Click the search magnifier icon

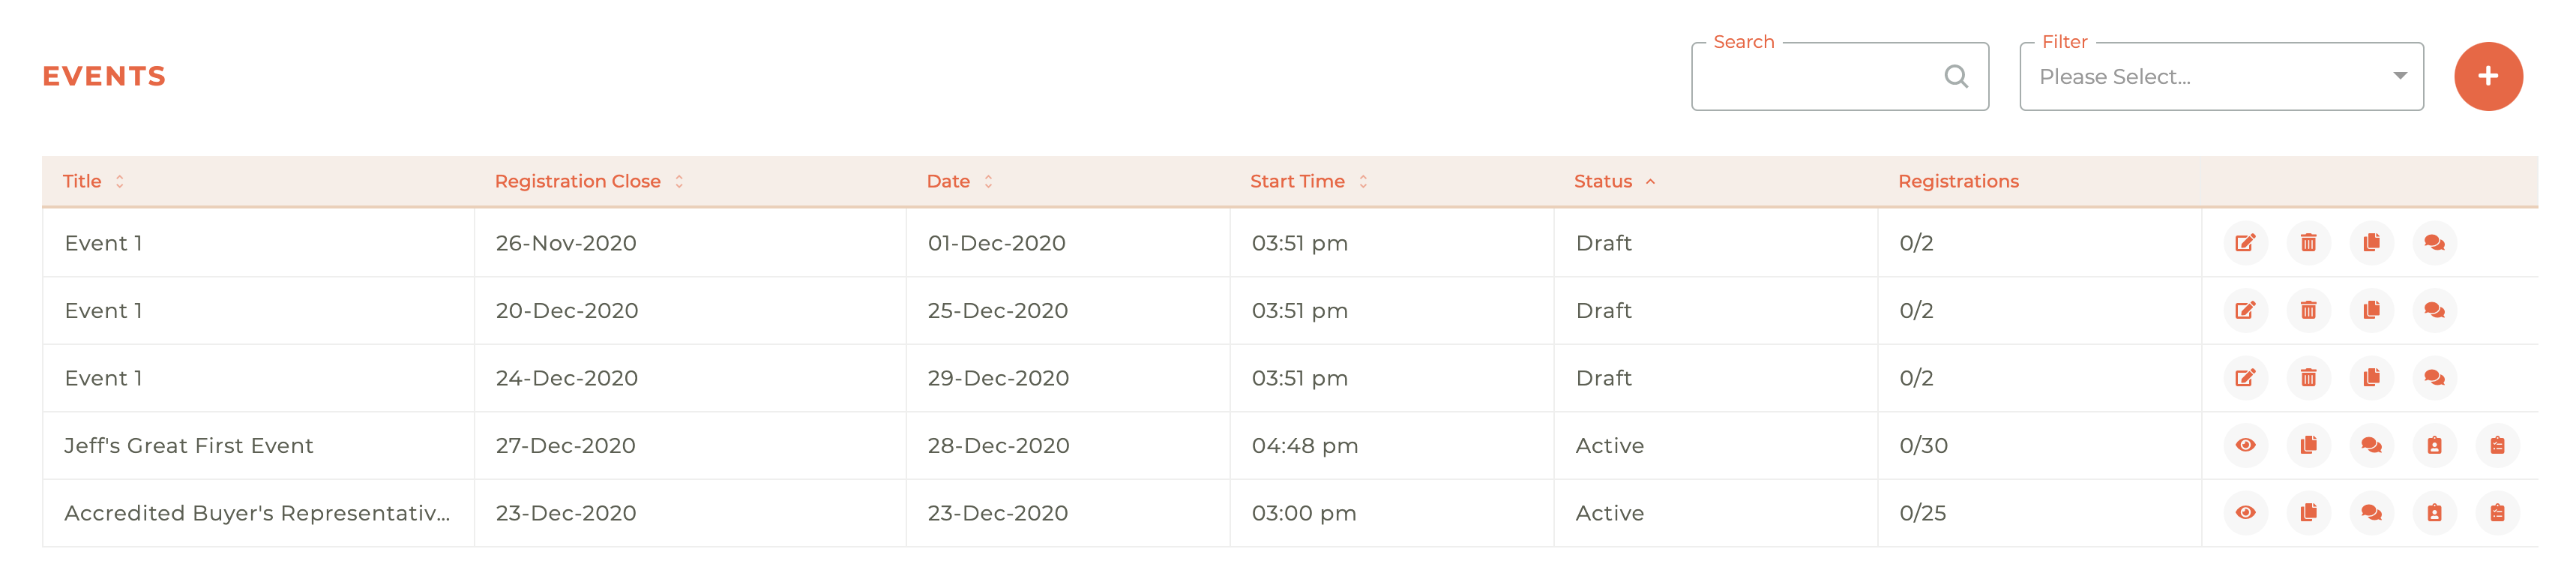click(1956, 77)
